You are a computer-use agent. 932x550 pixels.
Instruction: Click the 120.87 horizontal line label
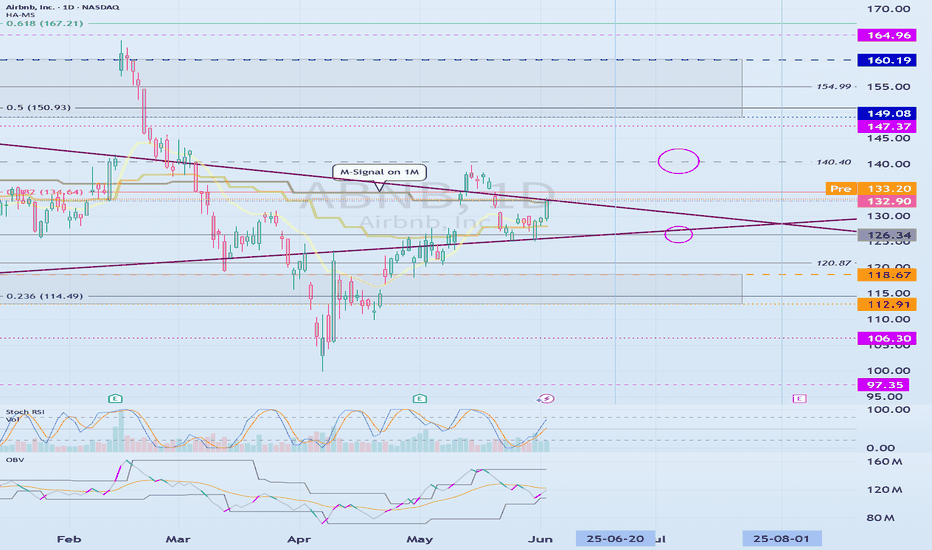click(833, 263)
